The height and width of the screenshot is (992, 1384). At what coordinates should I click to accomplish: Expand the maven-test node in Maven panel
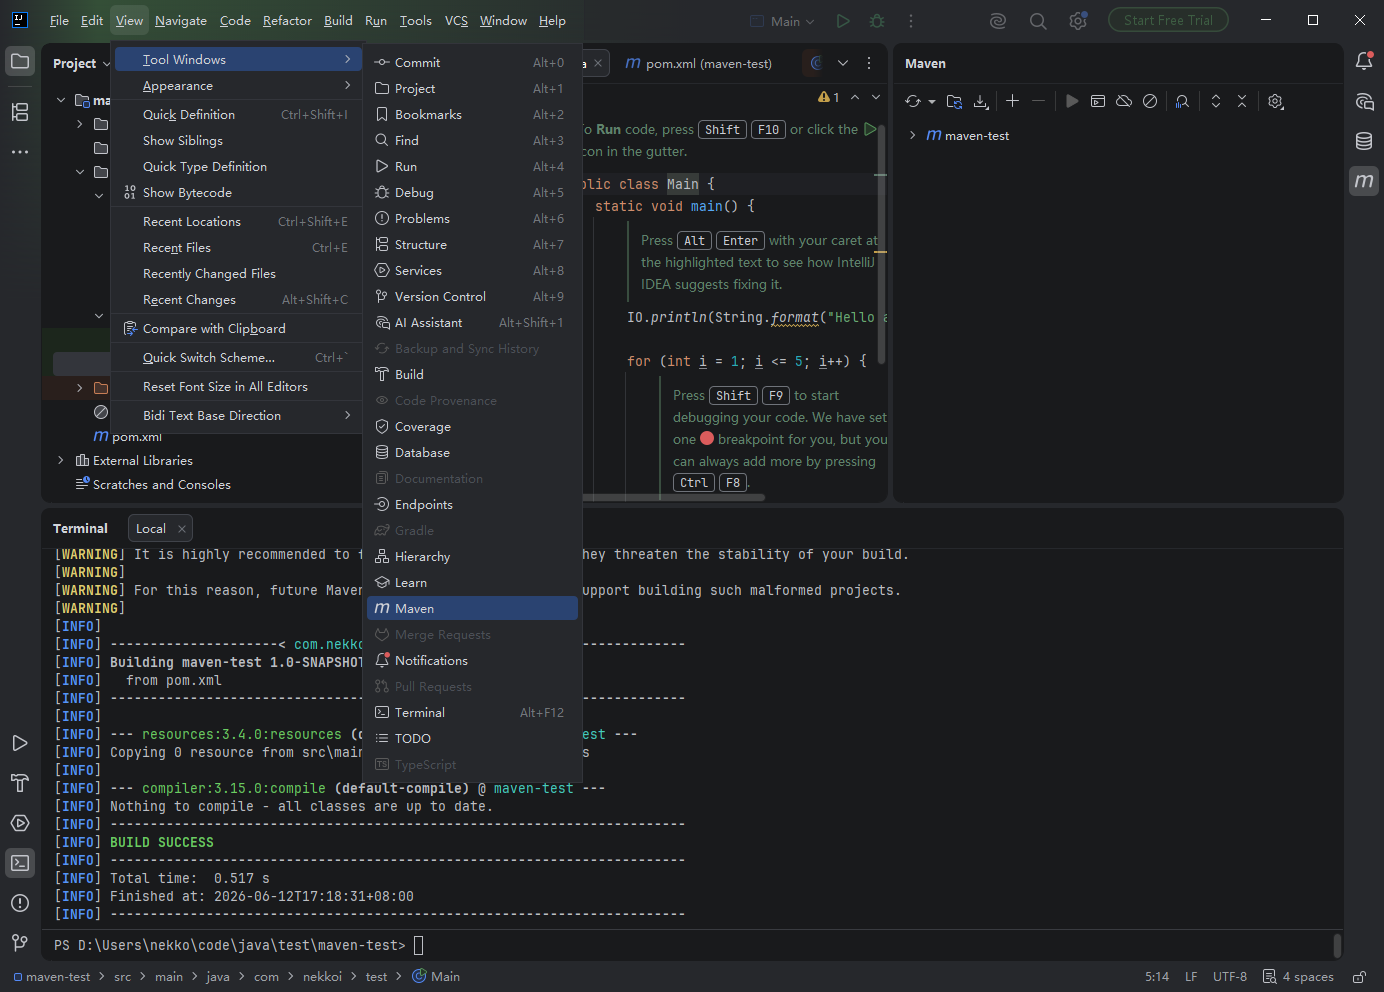912,135
